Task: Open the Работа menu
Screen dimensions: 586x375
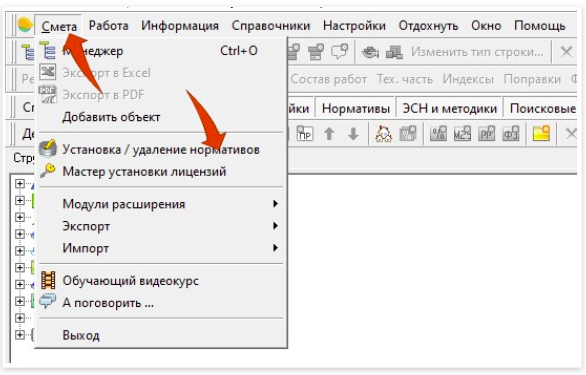Action: pyautogui.click(x=109, y=26)
